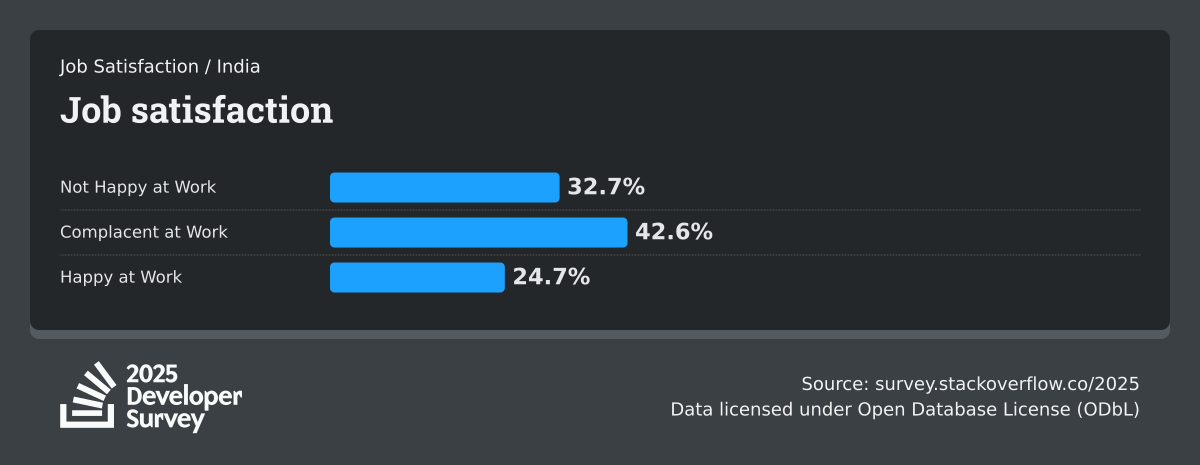Click the "Job satisfaction" chart heading
This screenshot has width=1200, height=465.
(x=196, y=110)
